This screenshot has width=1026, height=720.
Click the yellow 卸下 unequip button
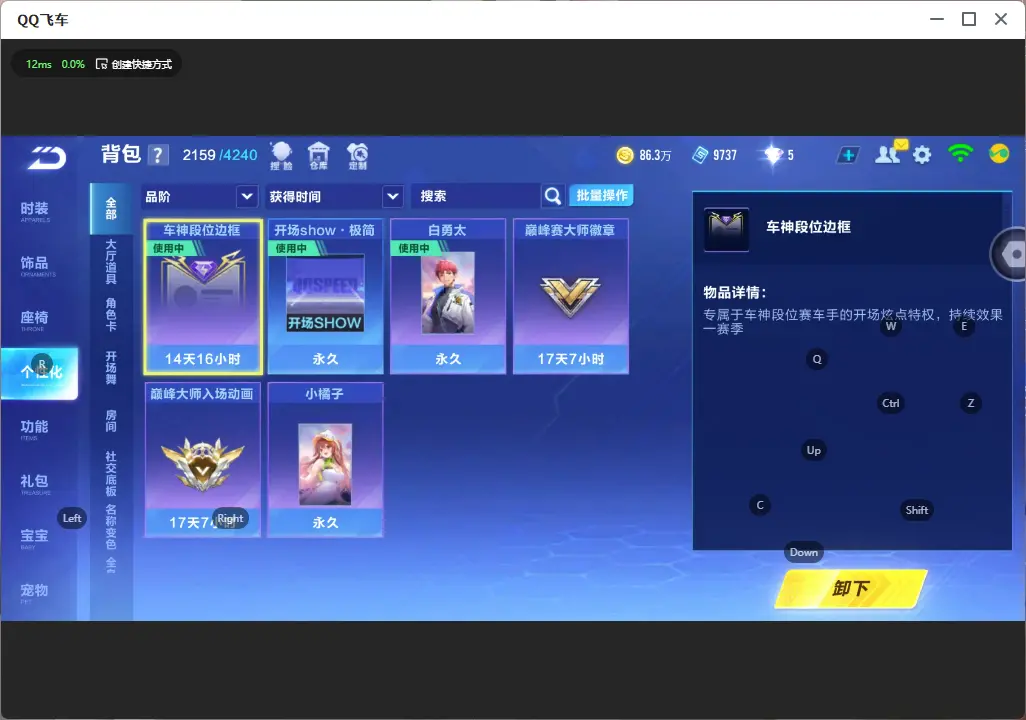click(x=851, y=588)
